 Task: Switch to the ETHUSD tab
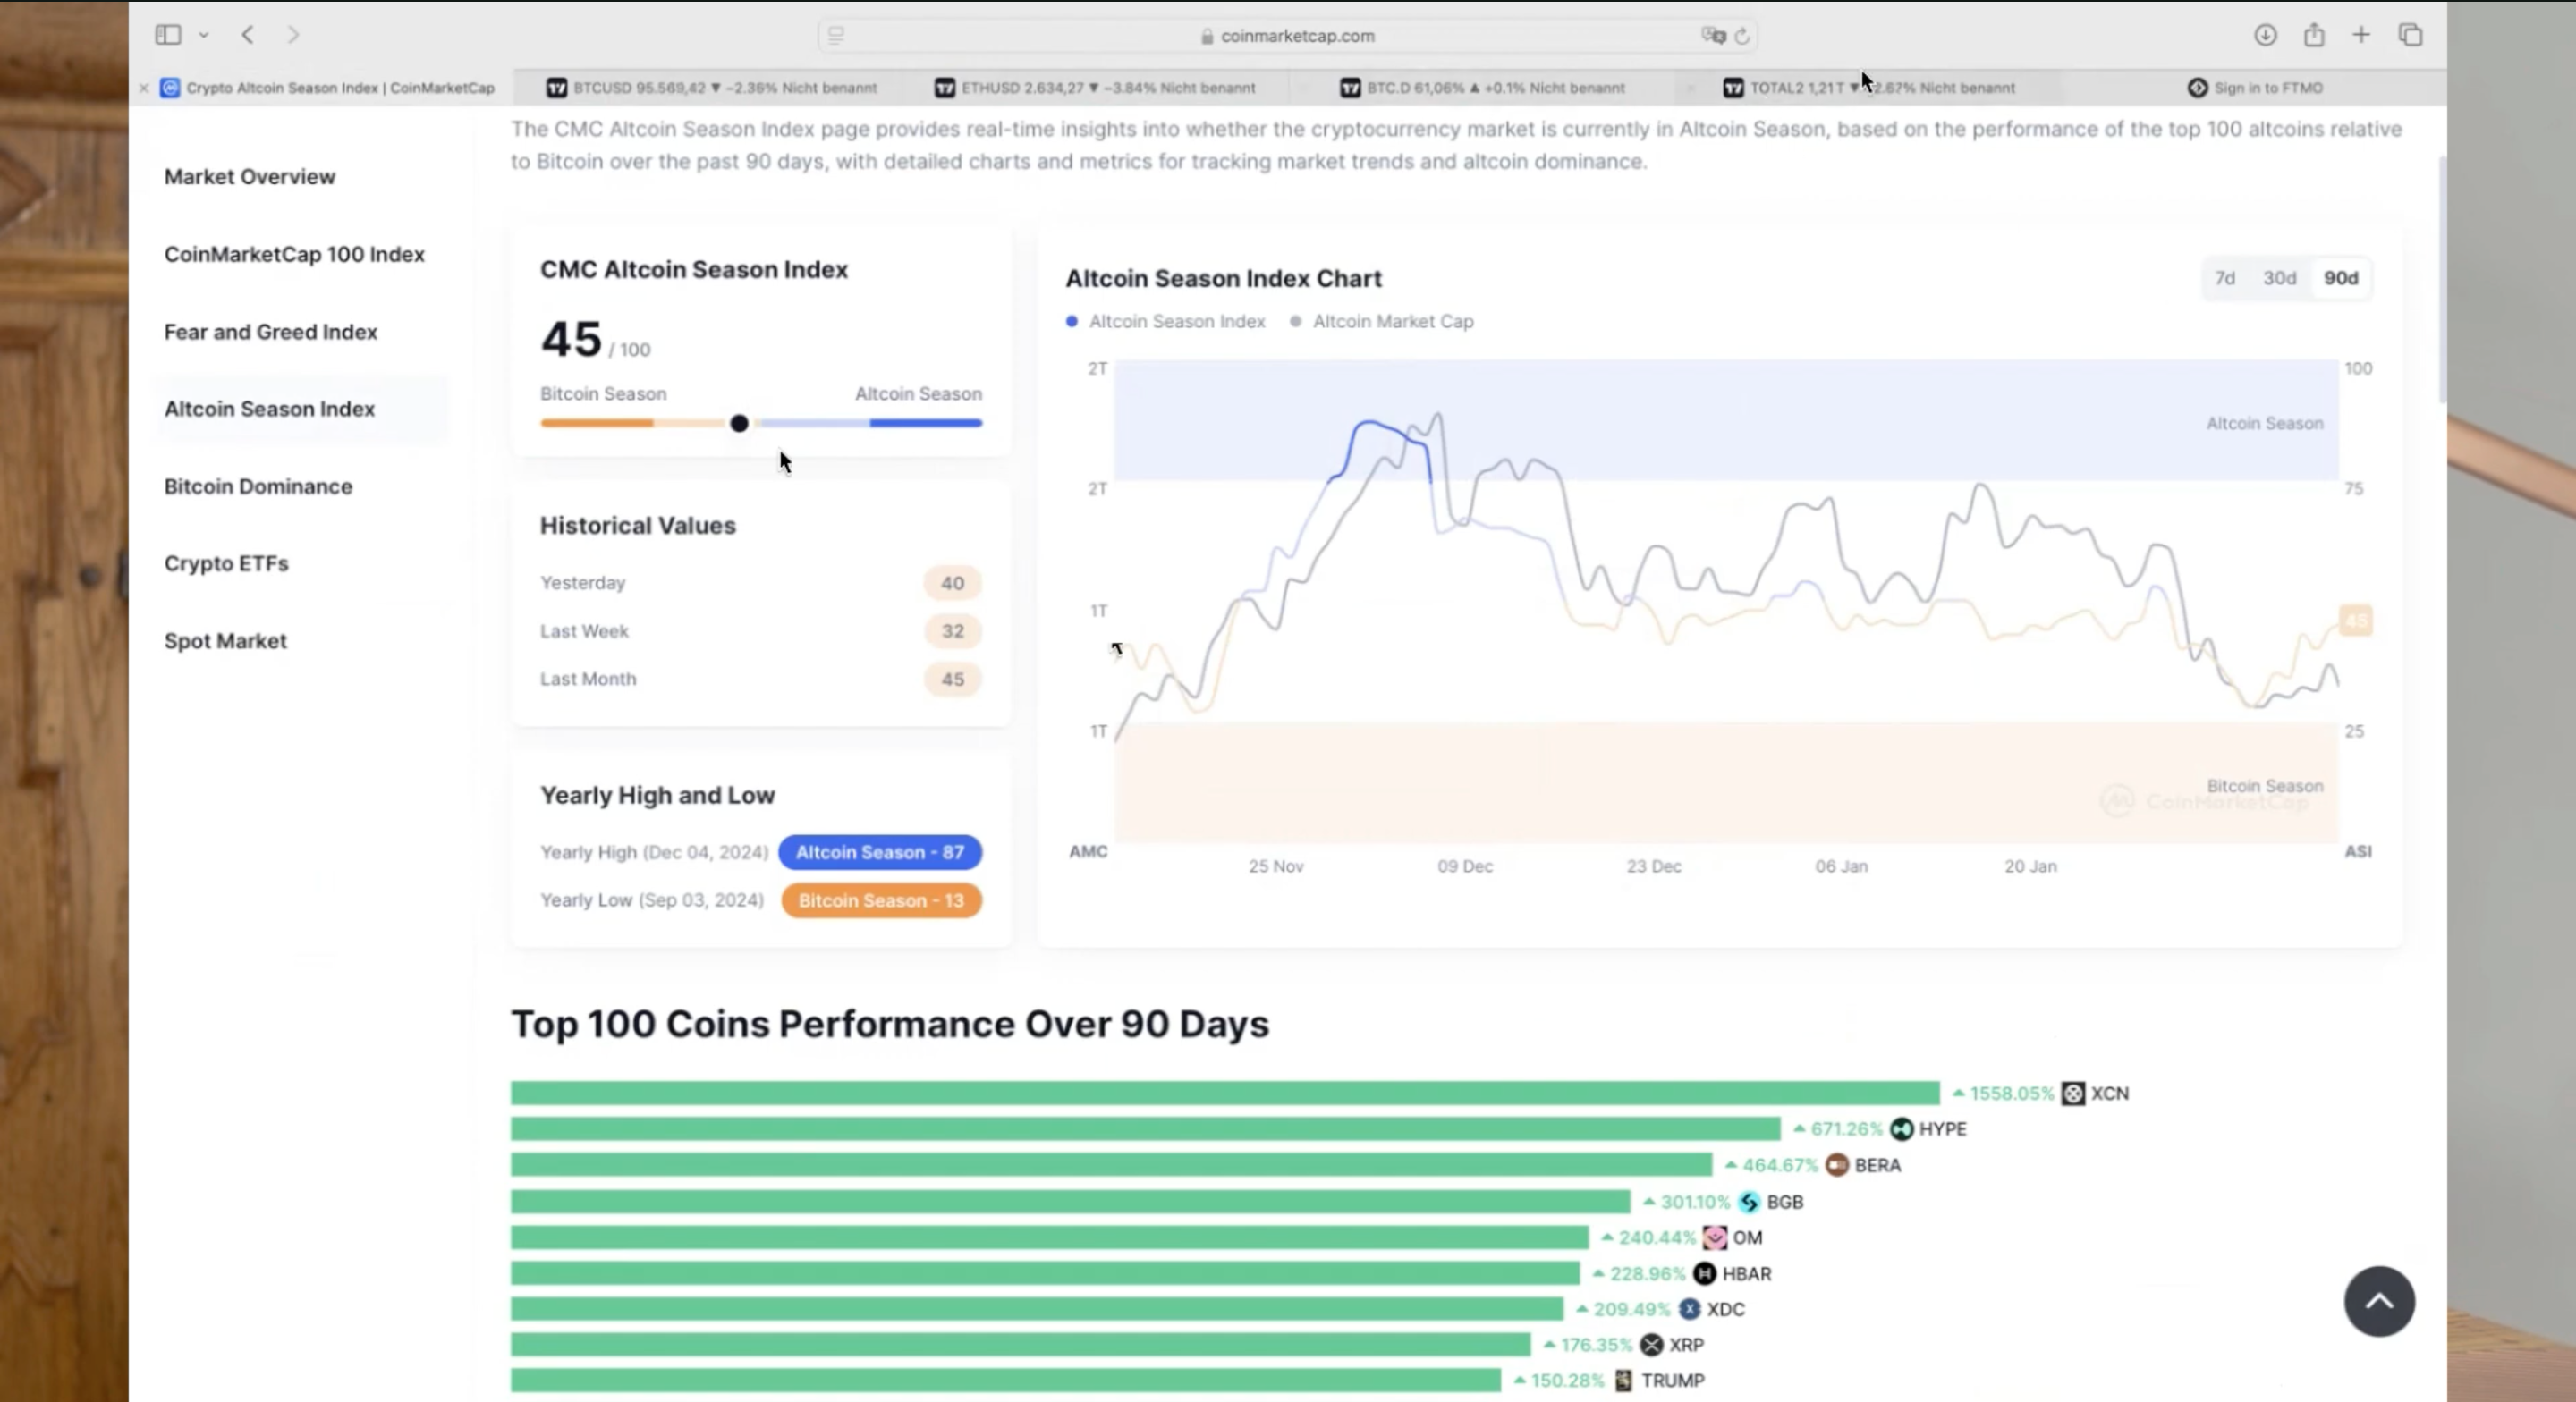point(1095,88)
